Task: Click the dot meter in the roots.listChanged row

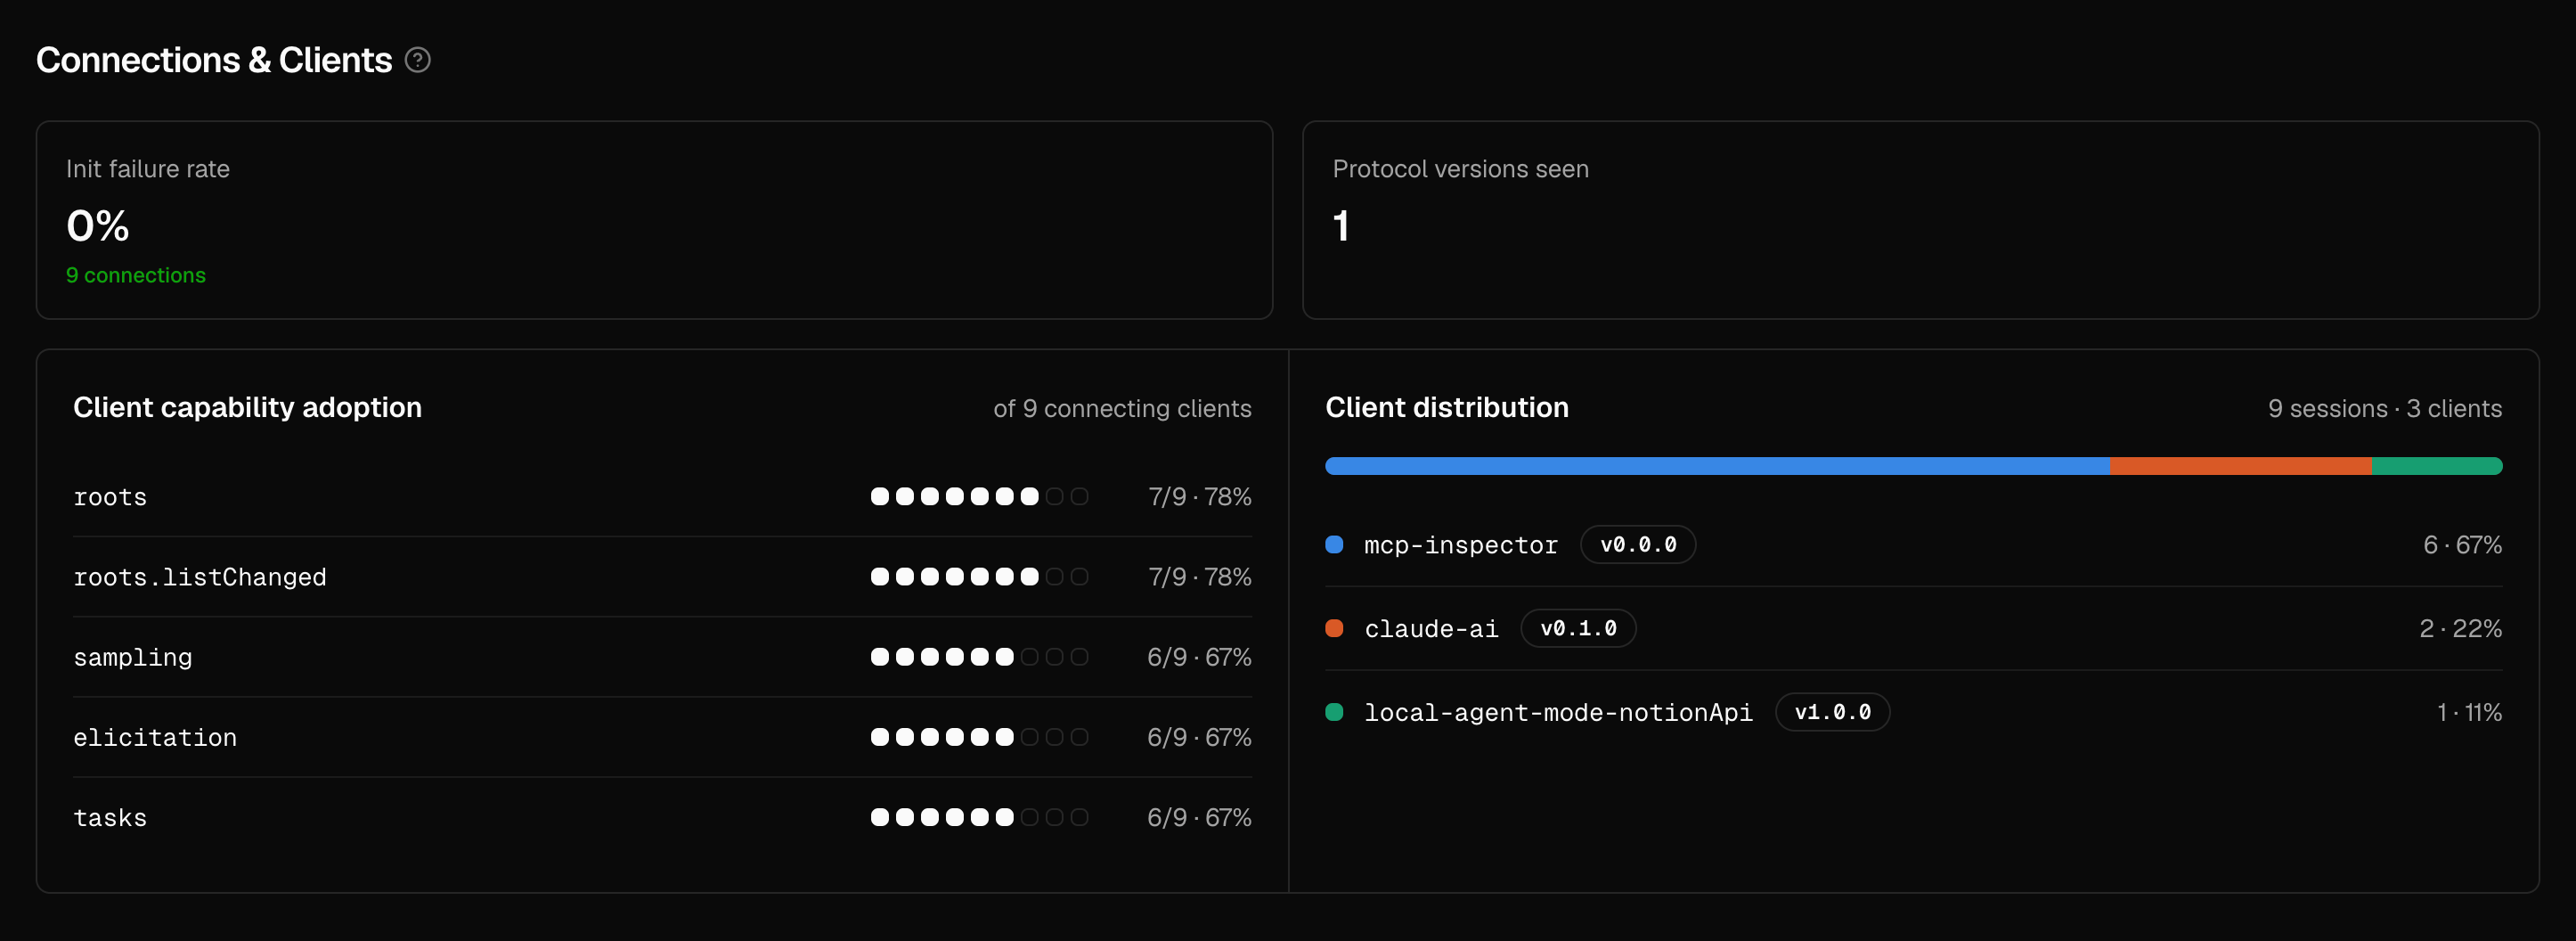Action: click(x=979, y=577)
